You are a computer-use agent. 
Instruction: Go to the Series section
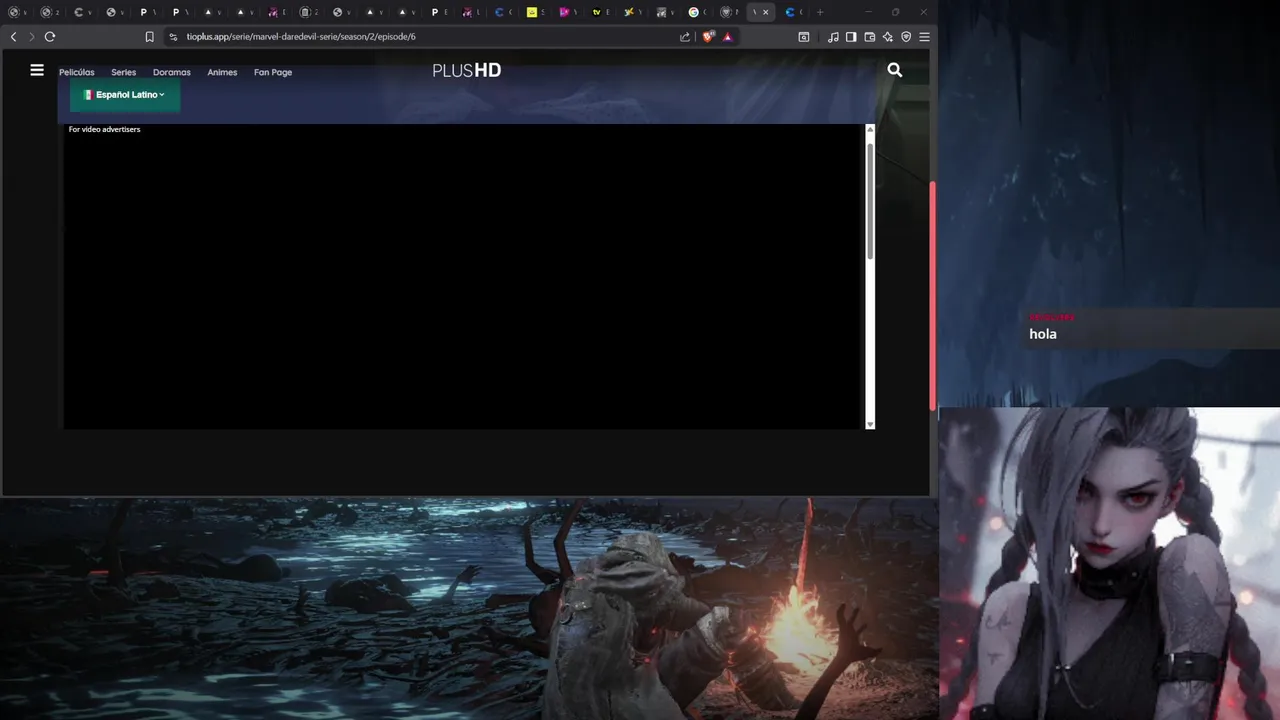click(x=124, y=72)
